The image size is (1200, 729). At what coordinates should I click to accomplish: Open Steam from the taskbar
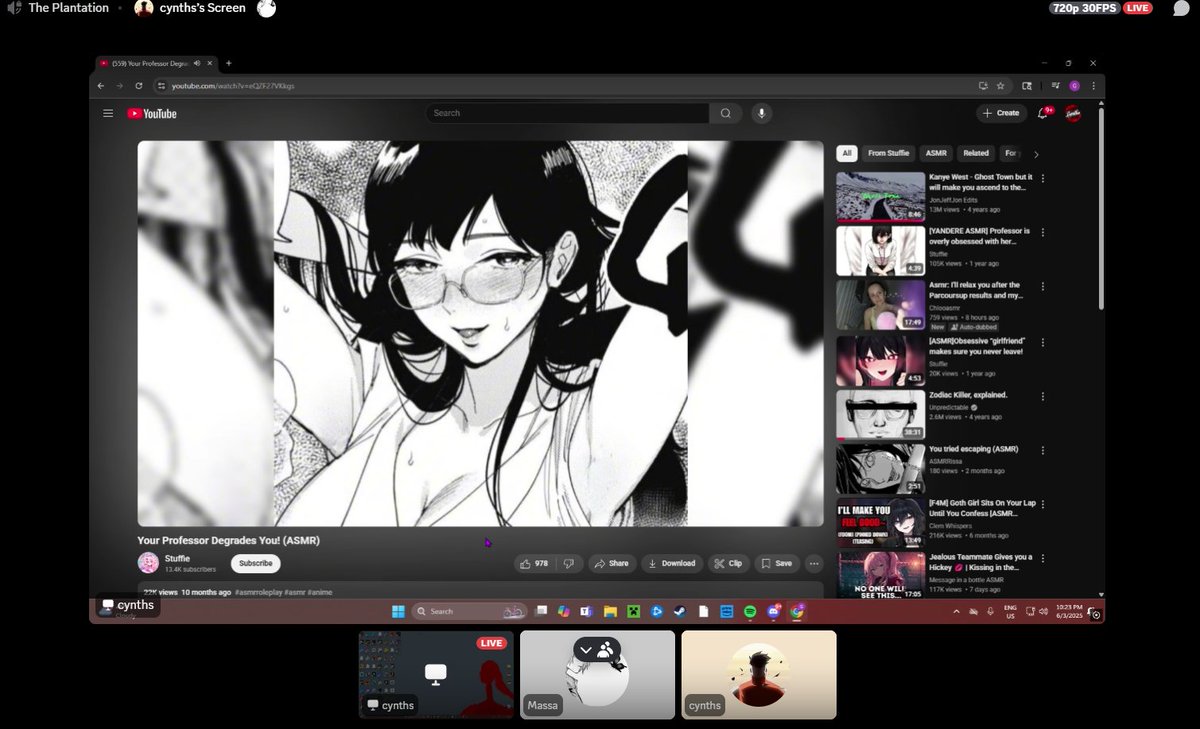pos(680,611)
